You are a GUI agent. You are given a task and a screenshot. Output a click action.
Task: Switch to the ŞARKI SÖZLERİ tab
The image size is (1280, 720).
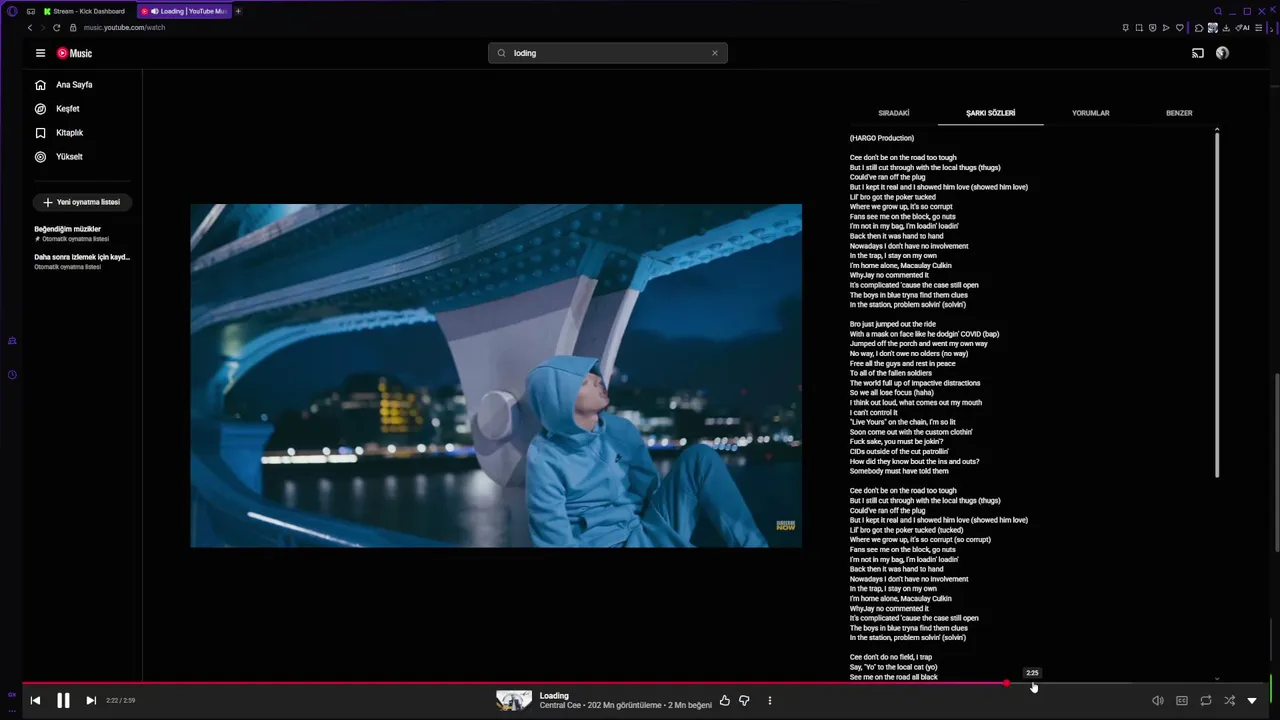coord(991,113)
